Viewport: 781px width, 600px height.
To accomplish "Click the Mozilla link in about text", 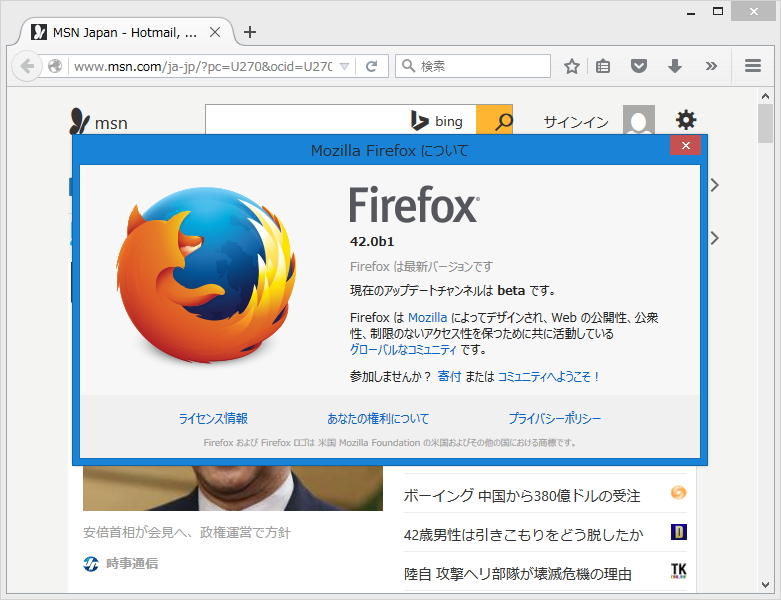I will pyautogui.click(x=427, y=317).
